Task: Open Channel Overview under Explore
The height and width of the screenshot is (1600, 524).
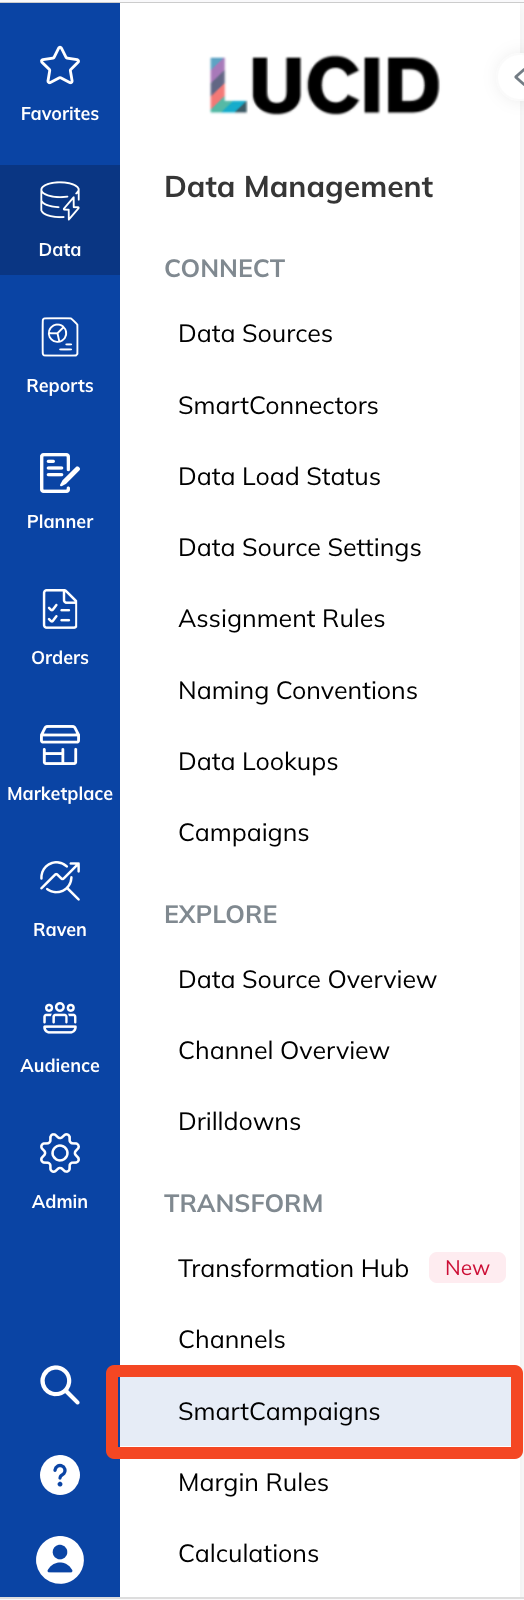Action: coord(284,1051)
